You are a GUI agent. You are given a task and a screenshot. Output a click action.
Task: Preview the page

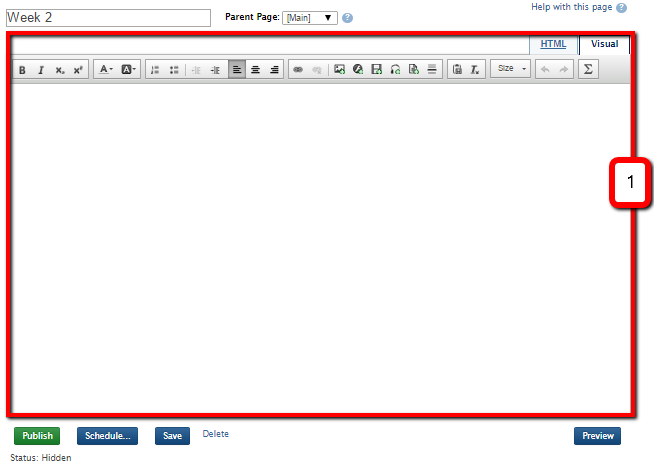click(597, 436)
